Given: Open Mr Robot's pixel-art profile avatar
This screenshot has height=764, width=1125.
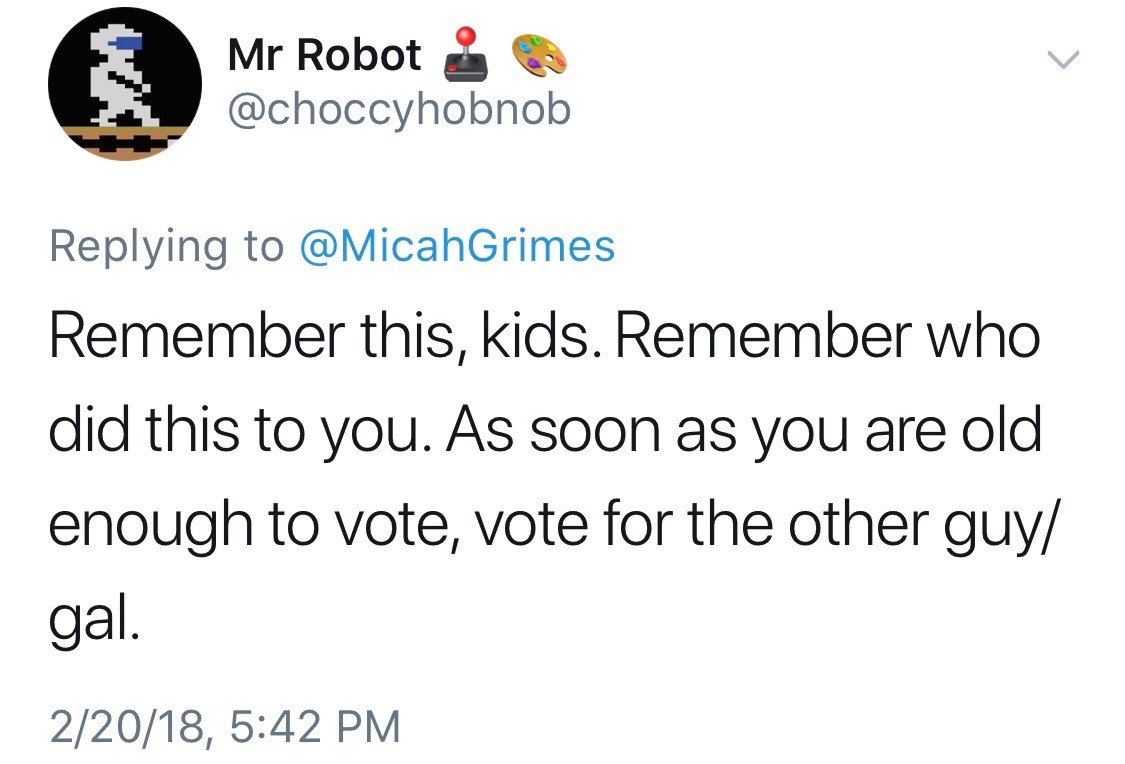Looking at the screenshot, I should (125, 87).
